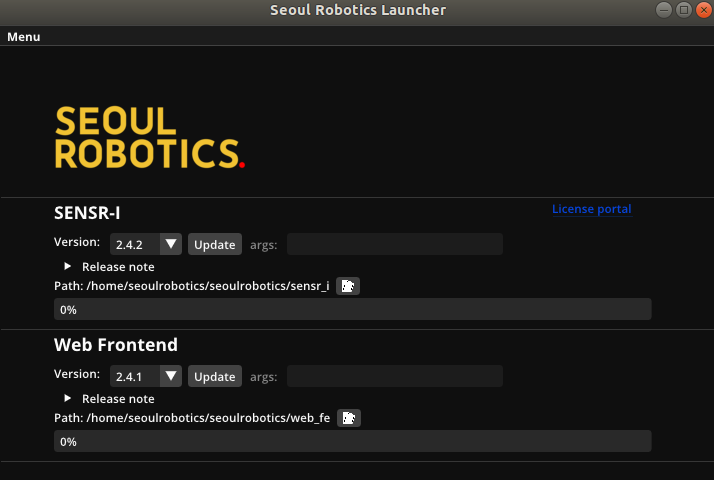The width and height of the screenshot is (714, 480).
Task: Click Update button for SENSR-I
Action: point(215,245)
